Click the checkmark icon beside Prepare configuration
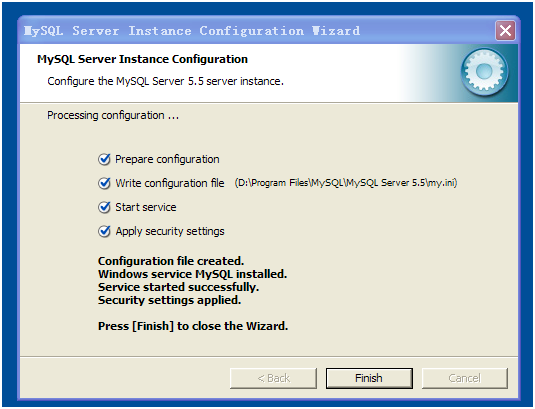The width and height of the screenshot is (535, 409). [x=104, y=159]
